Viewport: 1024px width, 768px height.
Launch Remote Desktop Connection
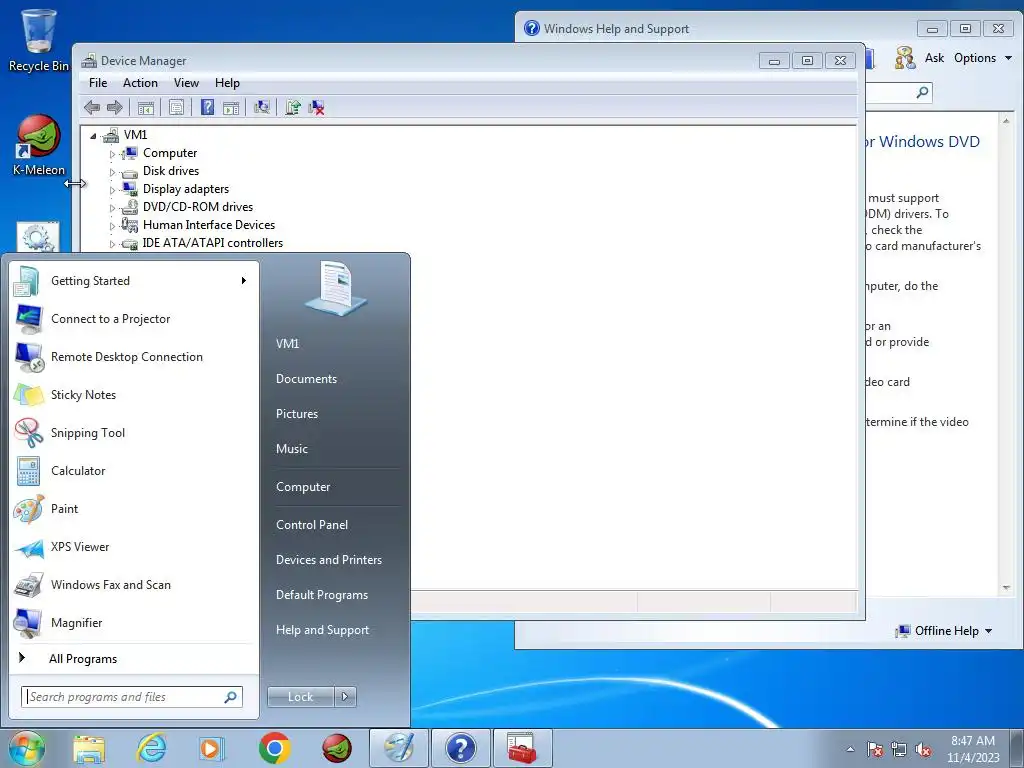coord(133,357)
